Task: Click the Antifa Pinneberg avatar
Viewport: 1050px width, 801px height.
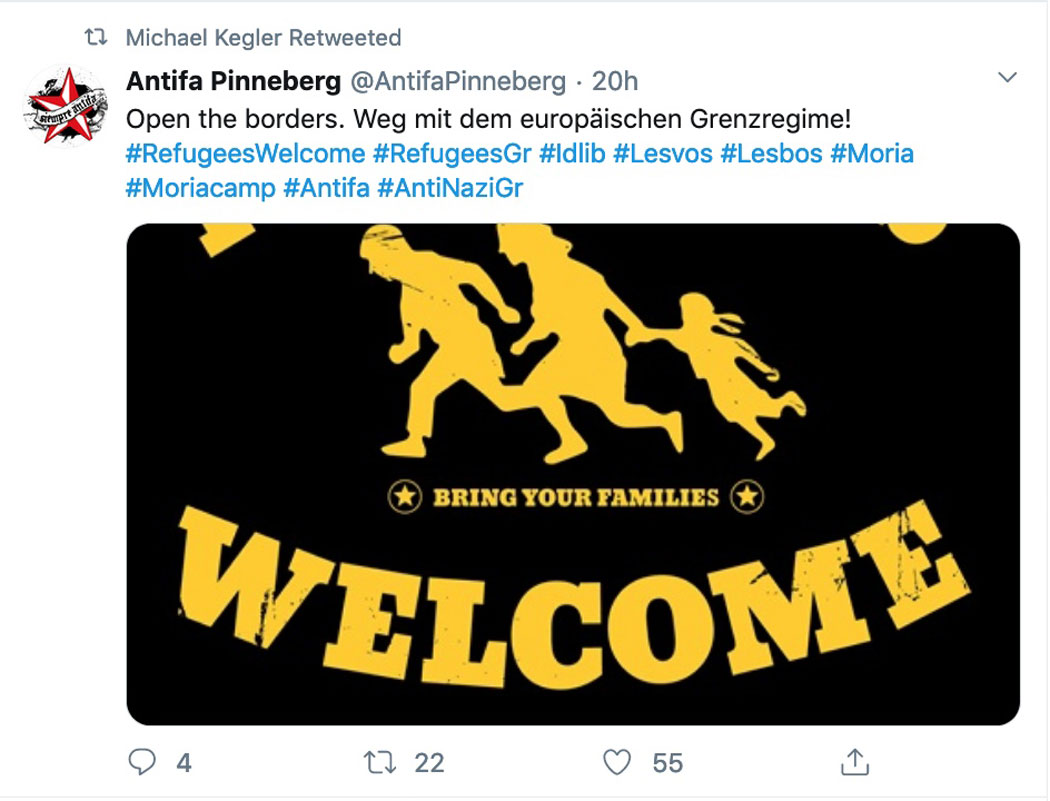Action: (66, 105)
